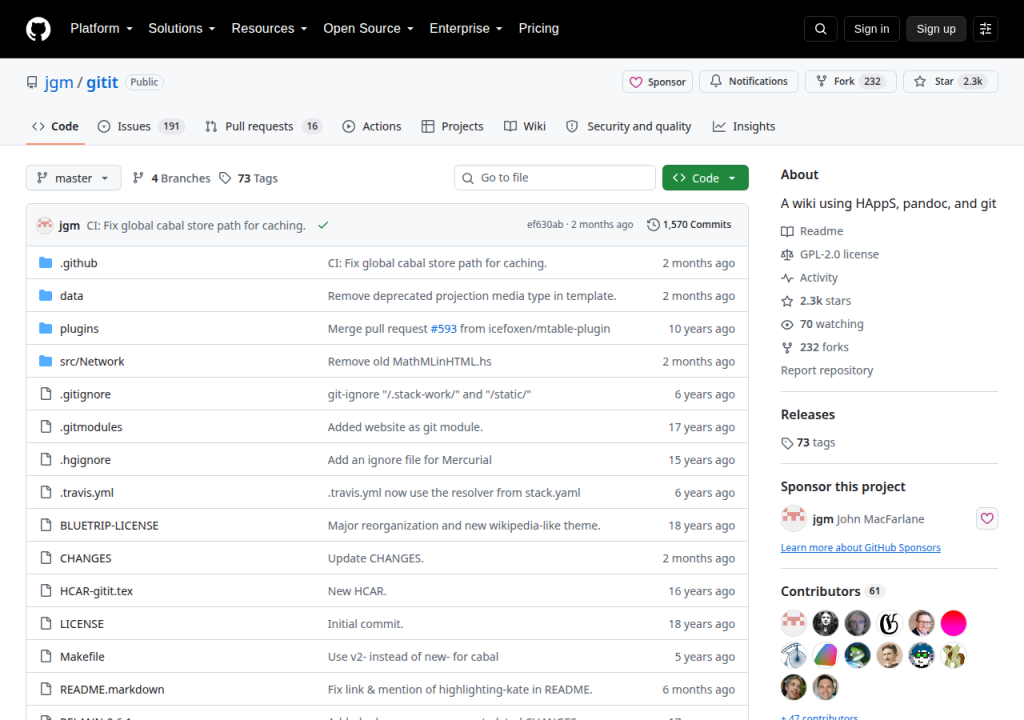Click the Go to file search field
Screen dimensions: 1024x720
click(555, 178)
